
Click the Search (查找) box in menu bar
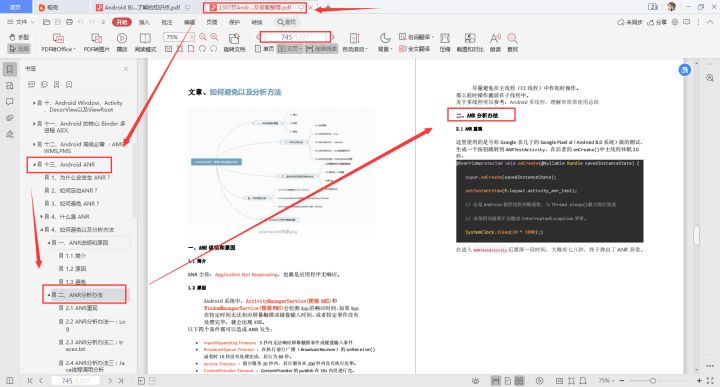[287, 22]
